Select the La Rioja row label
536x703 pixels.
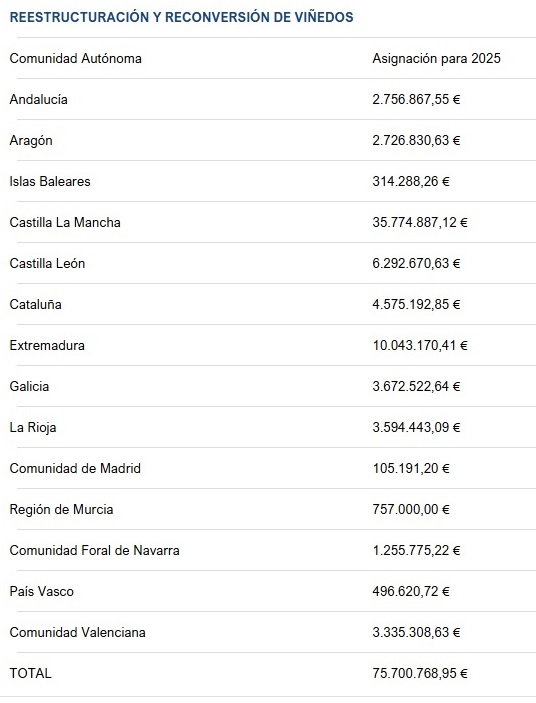33,427
